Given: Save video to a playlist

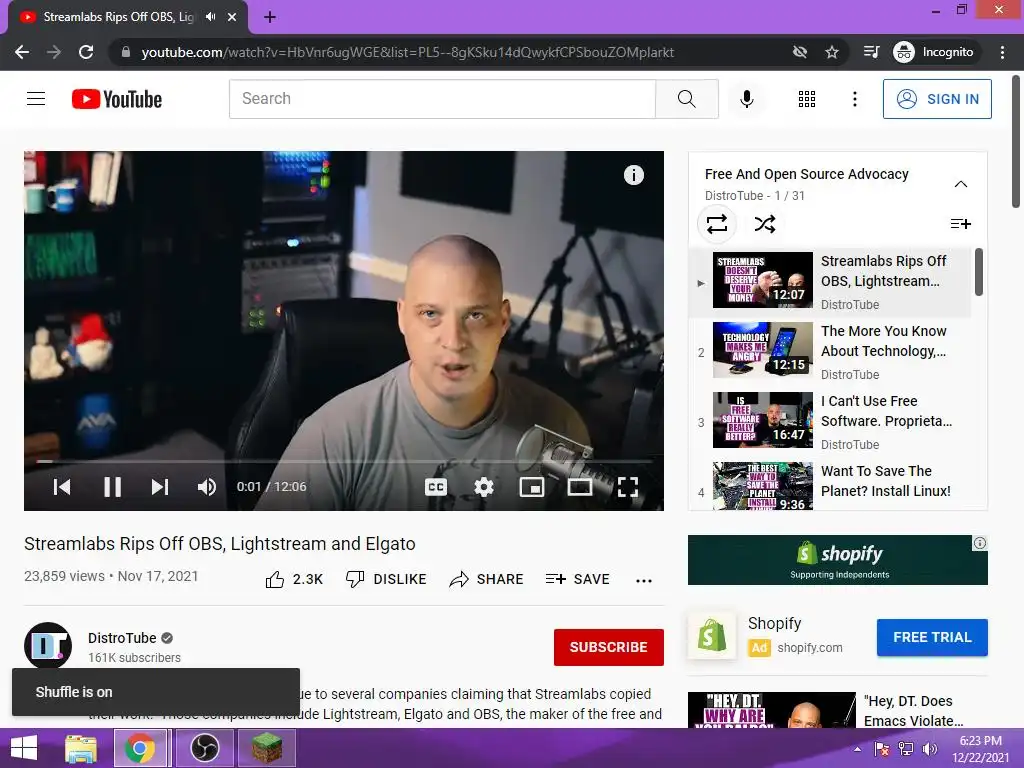Looking at the screenshot, I should pos(577,579).
